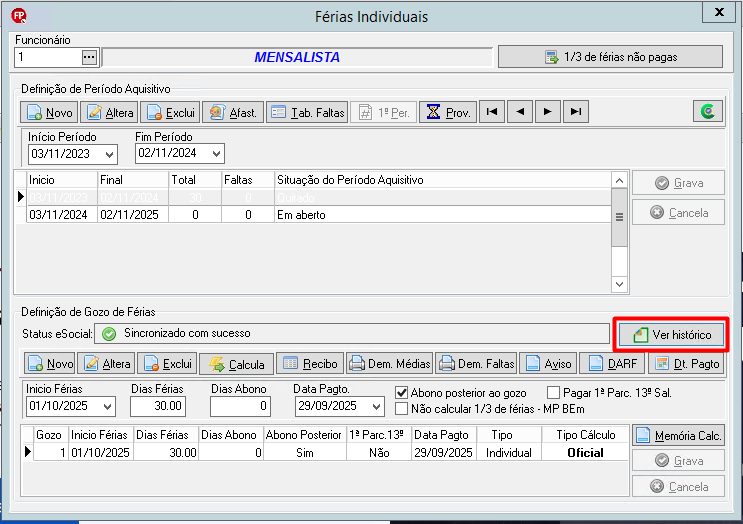Click Dias Férias input field
The image size is (743, 524).
(158, 406)
